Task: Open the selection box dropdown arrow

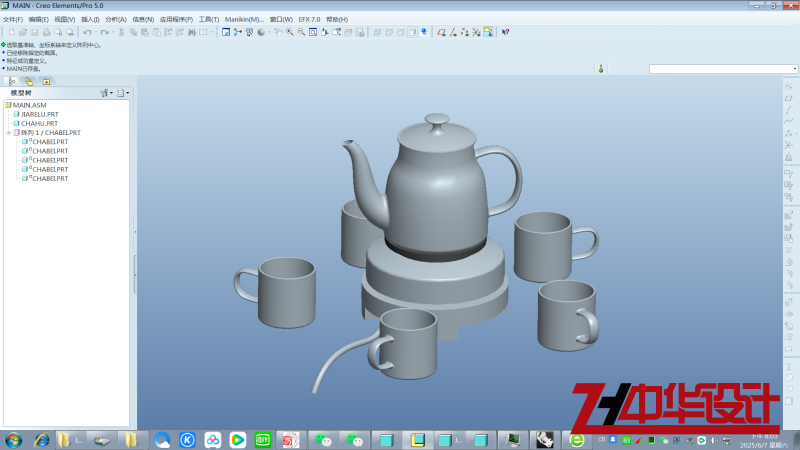Action: (212, 32)
